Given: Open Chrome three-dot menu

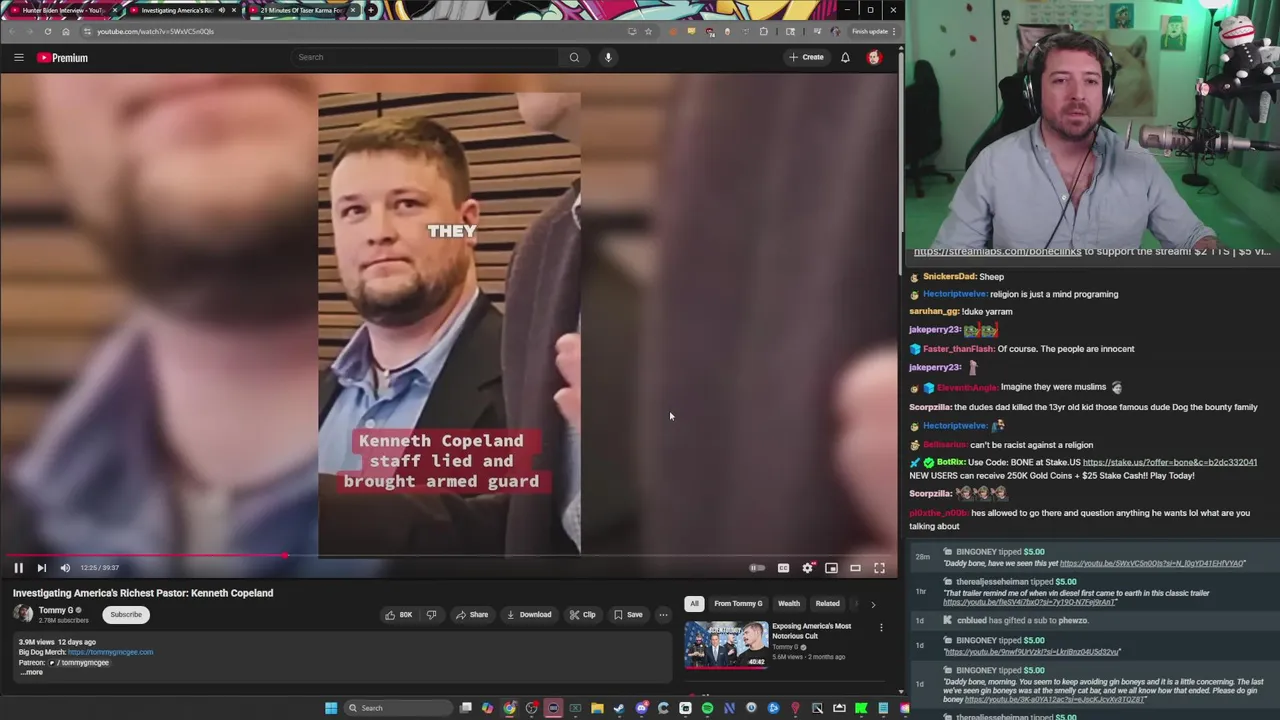Looking at the screenshot, I should (x=893, y=31).
